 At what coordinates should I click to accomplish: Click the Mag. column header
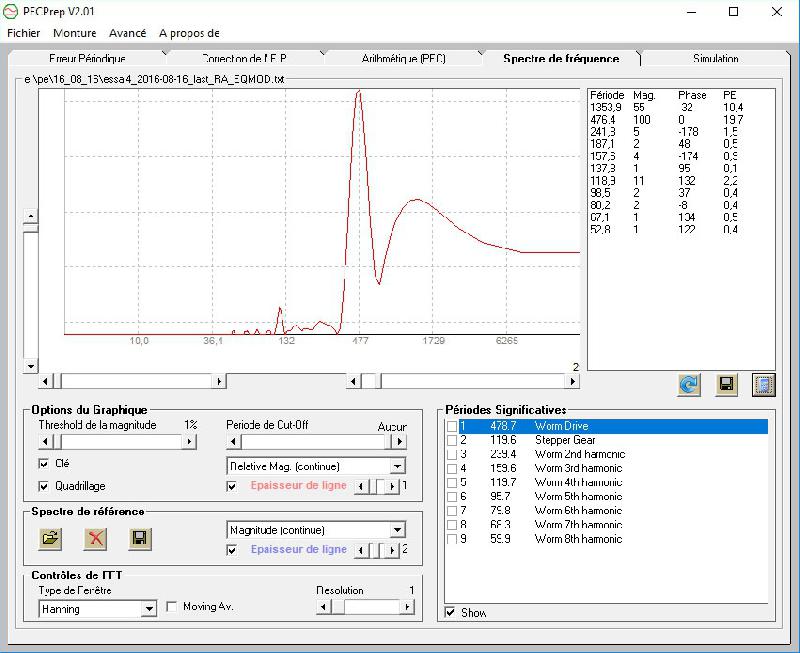click(x=644, y=95)
